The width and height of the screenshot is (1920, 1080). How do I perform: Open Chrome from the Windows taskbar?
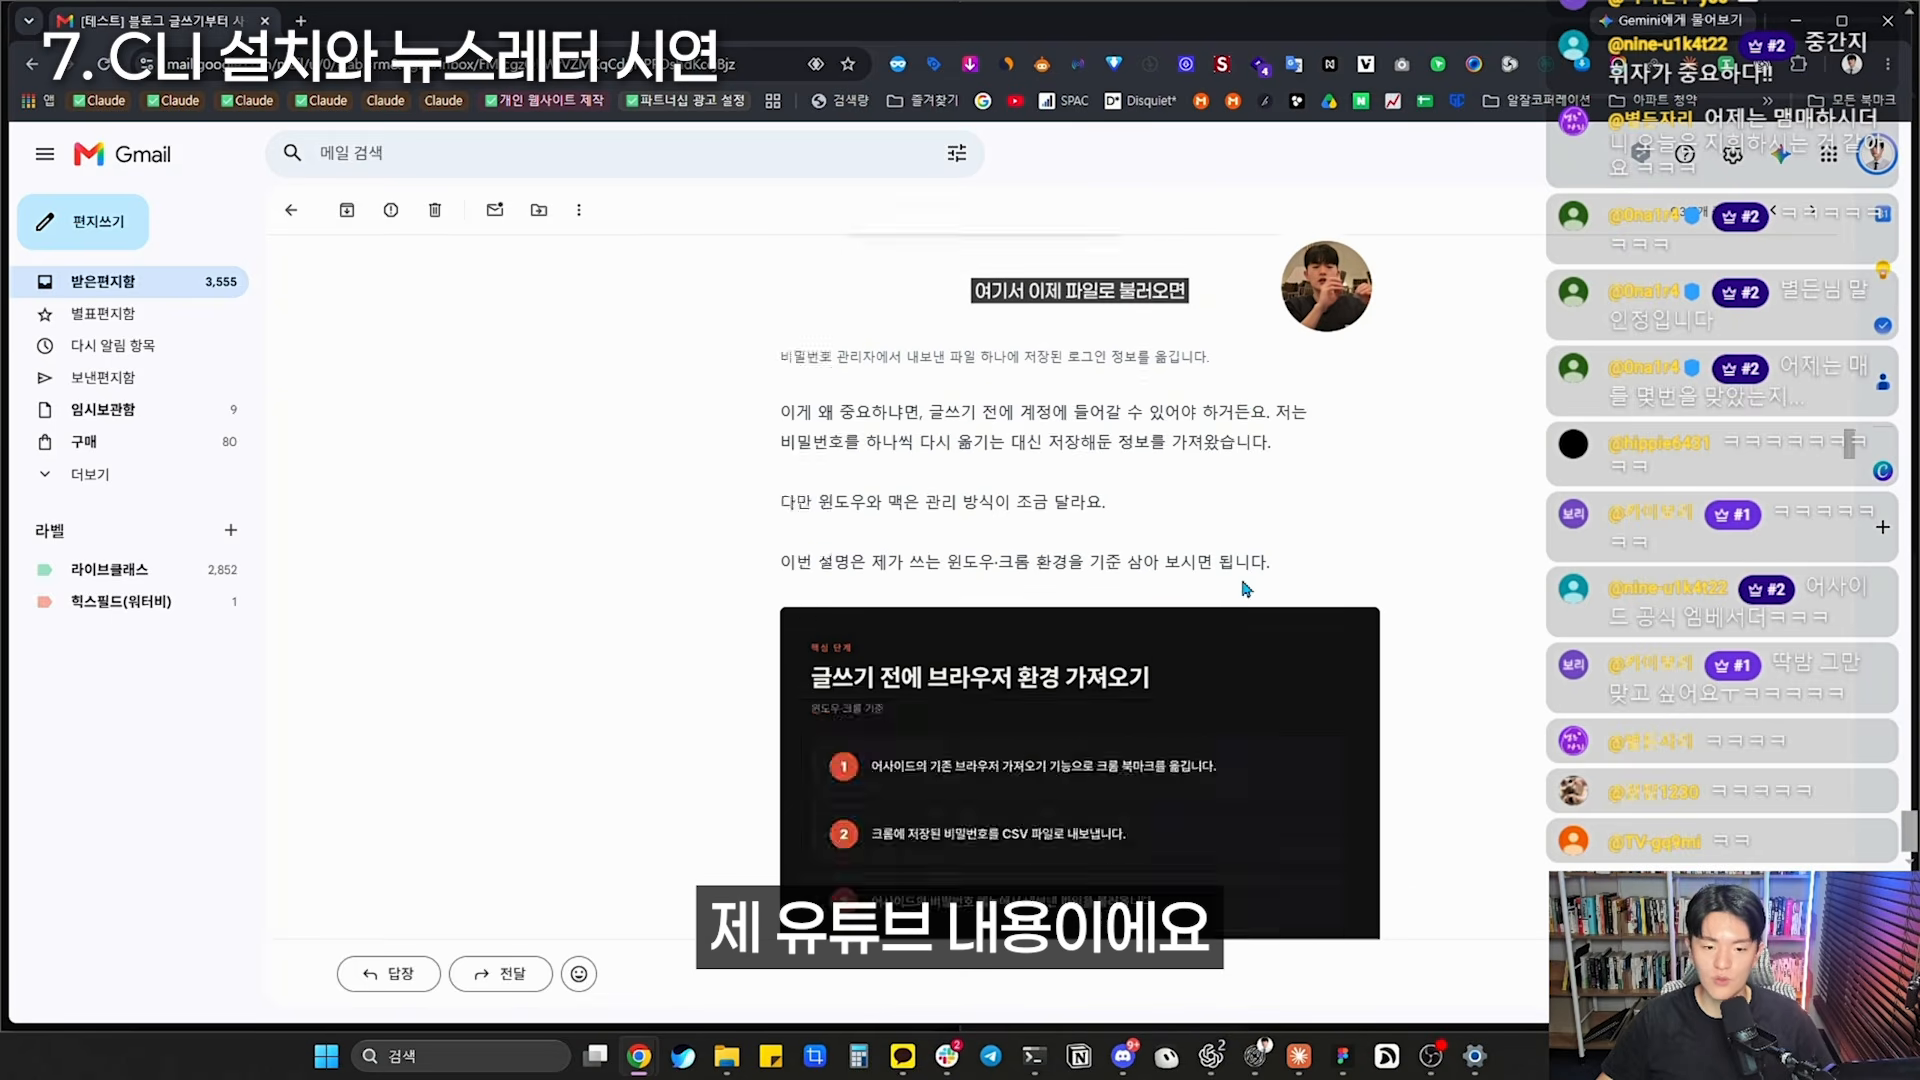pos(639,1056)
